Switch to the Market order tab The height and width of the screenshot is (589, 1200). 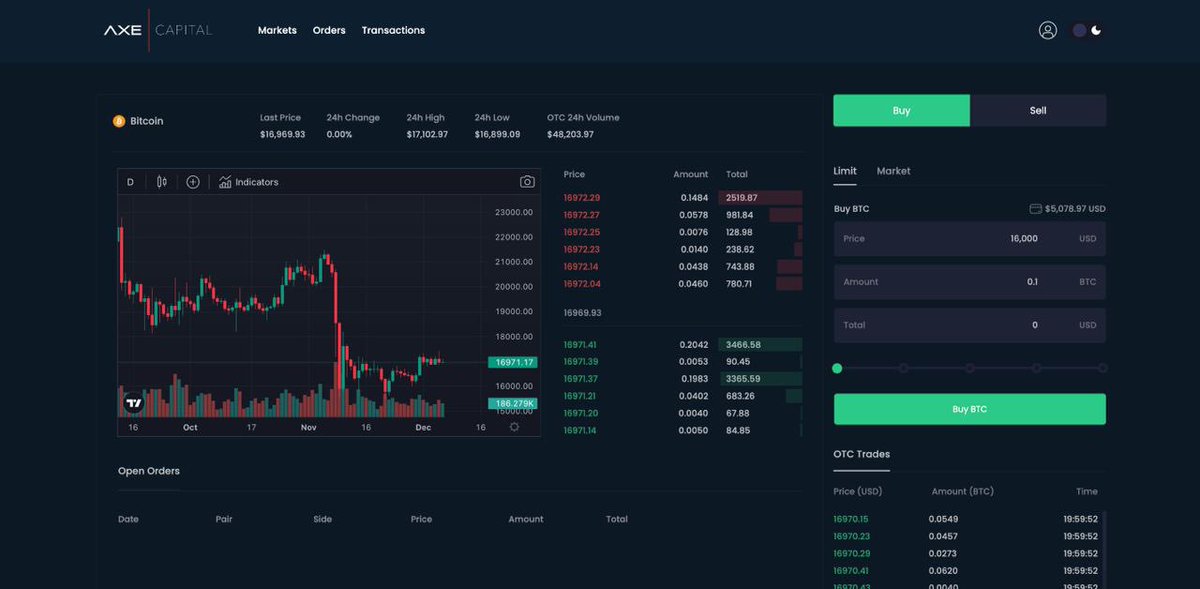click(893, 170)
